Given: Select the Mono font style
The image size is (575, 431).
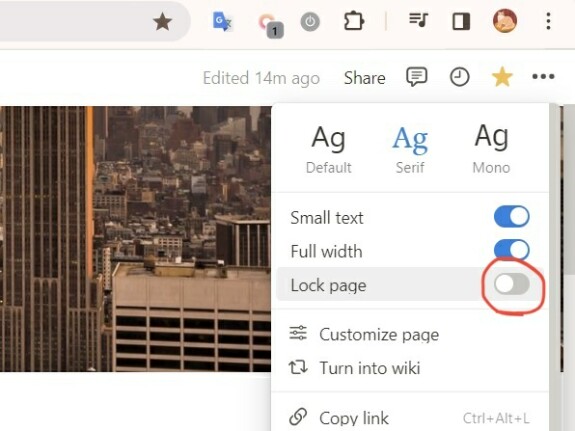Looking at the screenshot, I should click(491, 149).
